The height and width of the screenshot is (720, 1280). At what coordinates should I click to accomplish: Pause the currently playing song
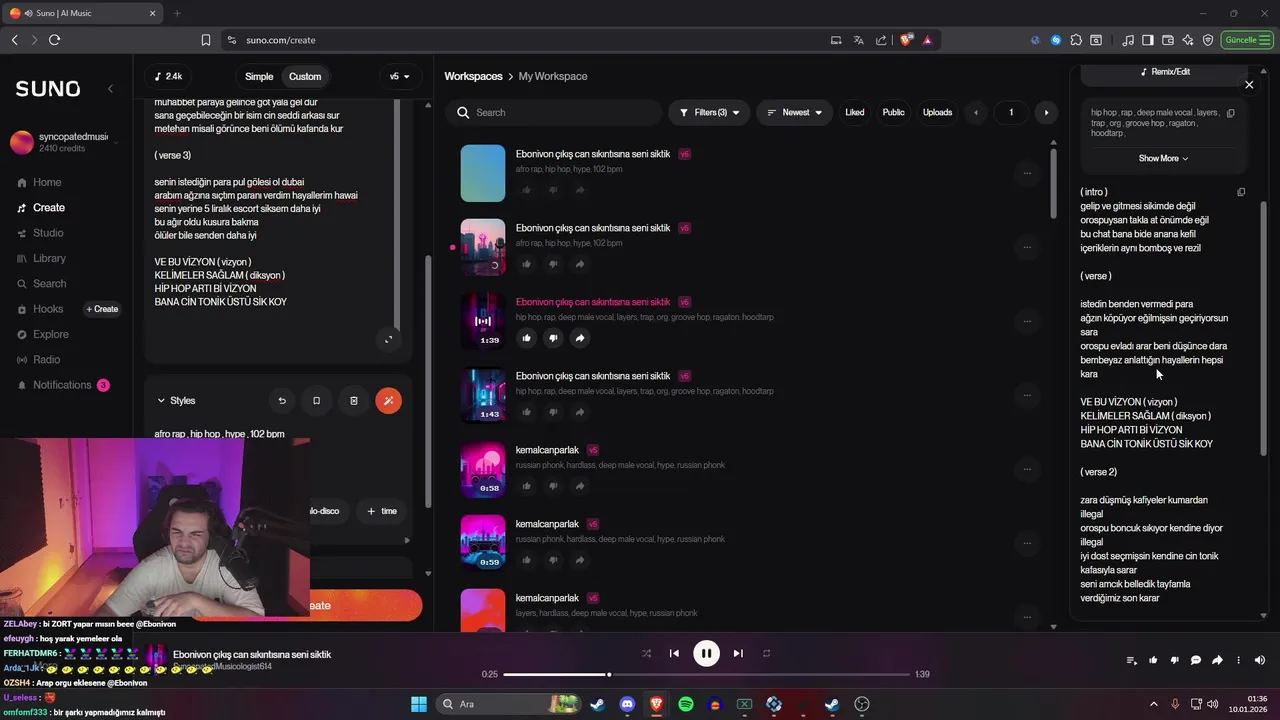pos(706,653)
